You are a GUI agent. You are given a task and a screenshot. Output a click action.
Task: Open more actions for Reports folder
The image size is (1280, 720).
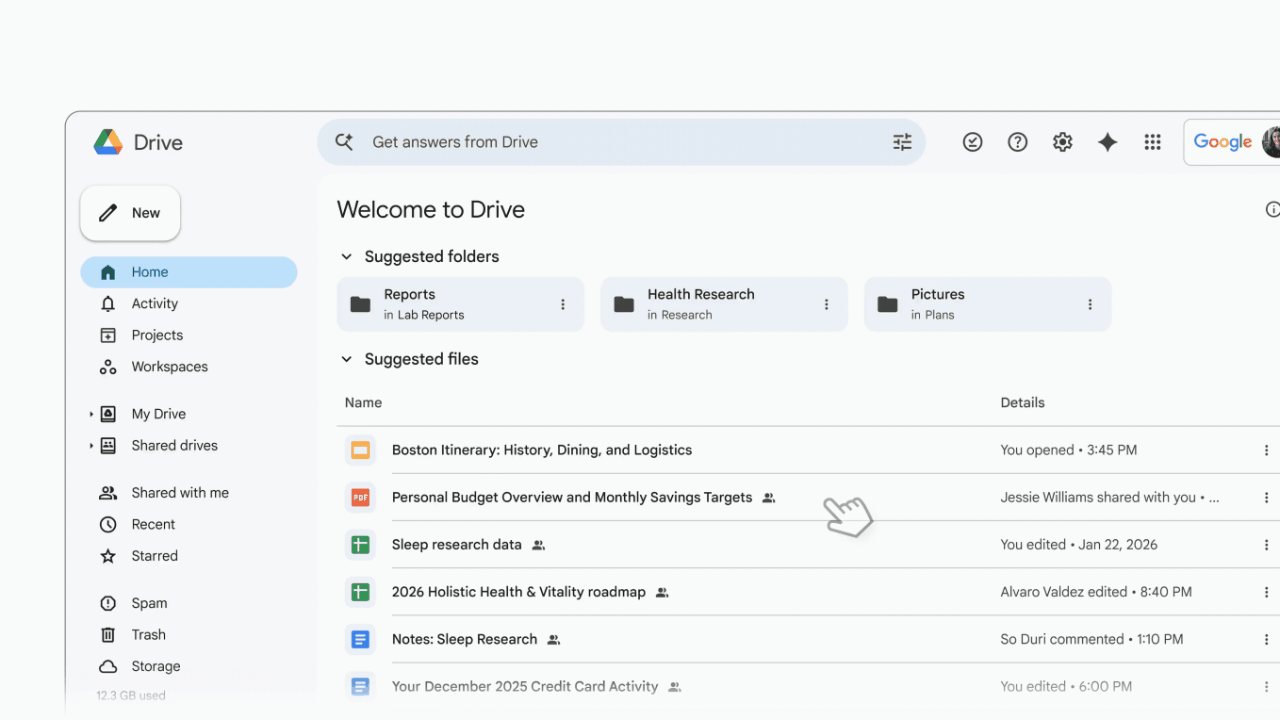pos(563,304)
